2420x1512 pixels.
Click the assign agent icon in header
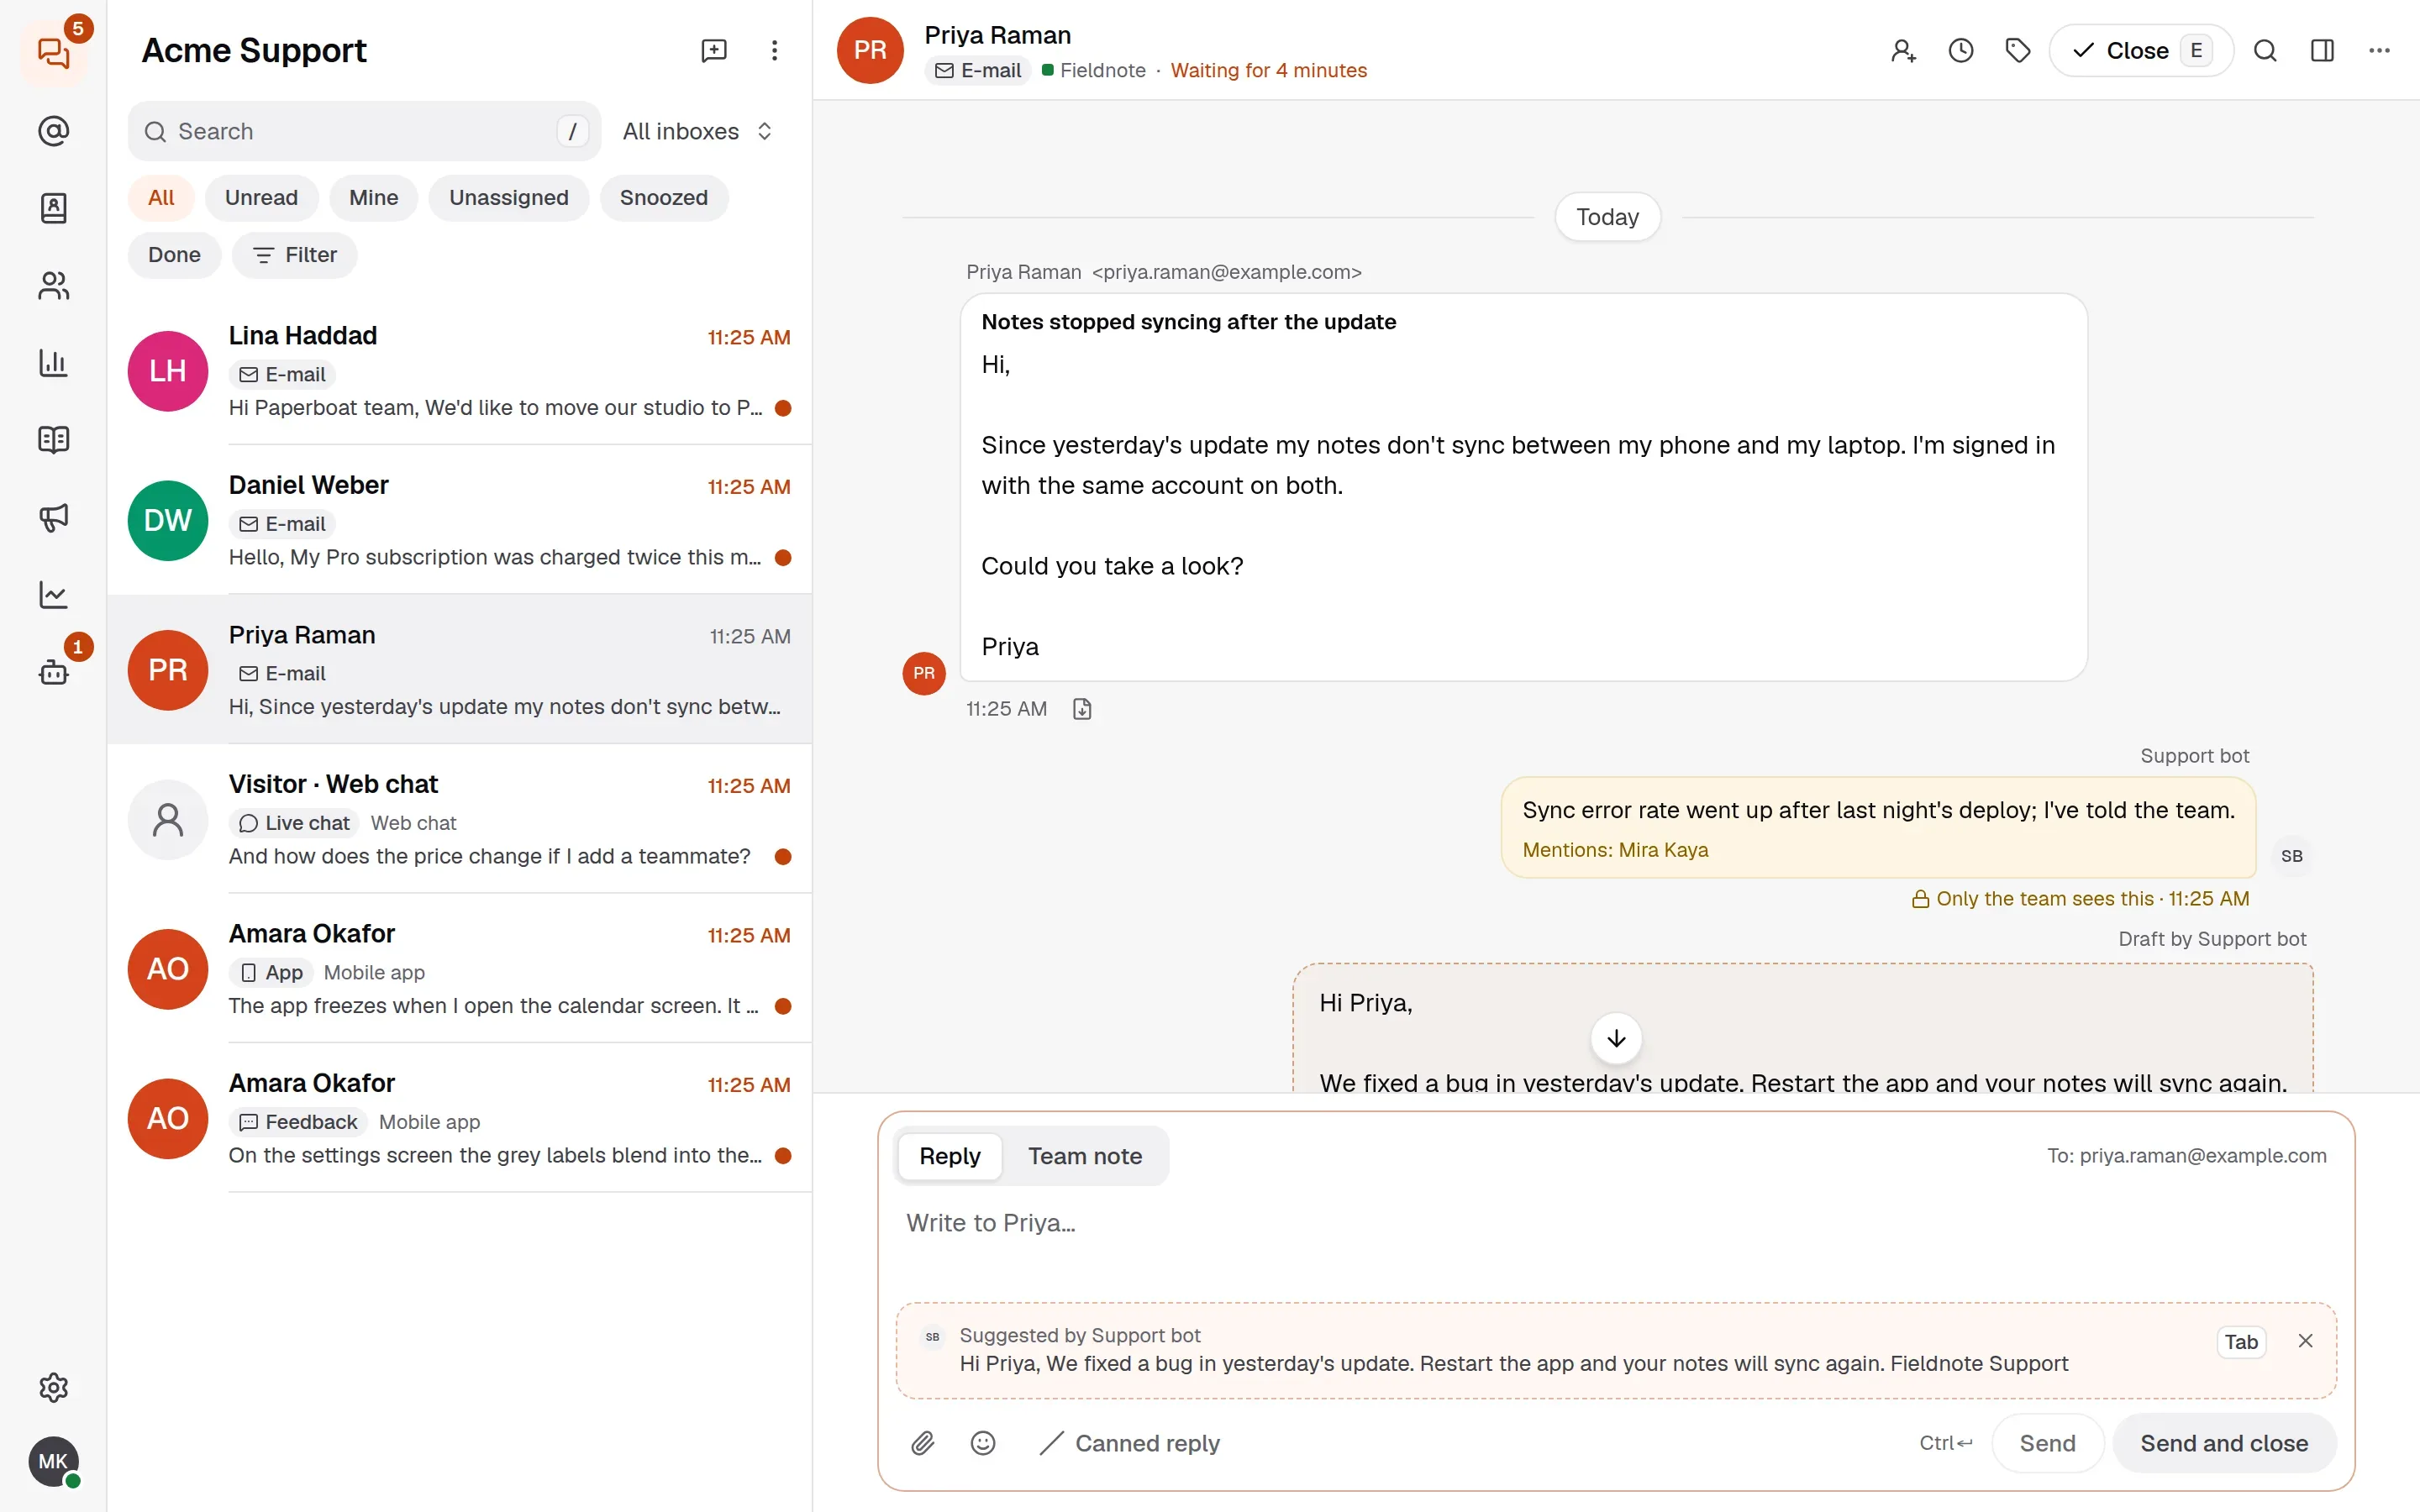(x=1903, y=50)
